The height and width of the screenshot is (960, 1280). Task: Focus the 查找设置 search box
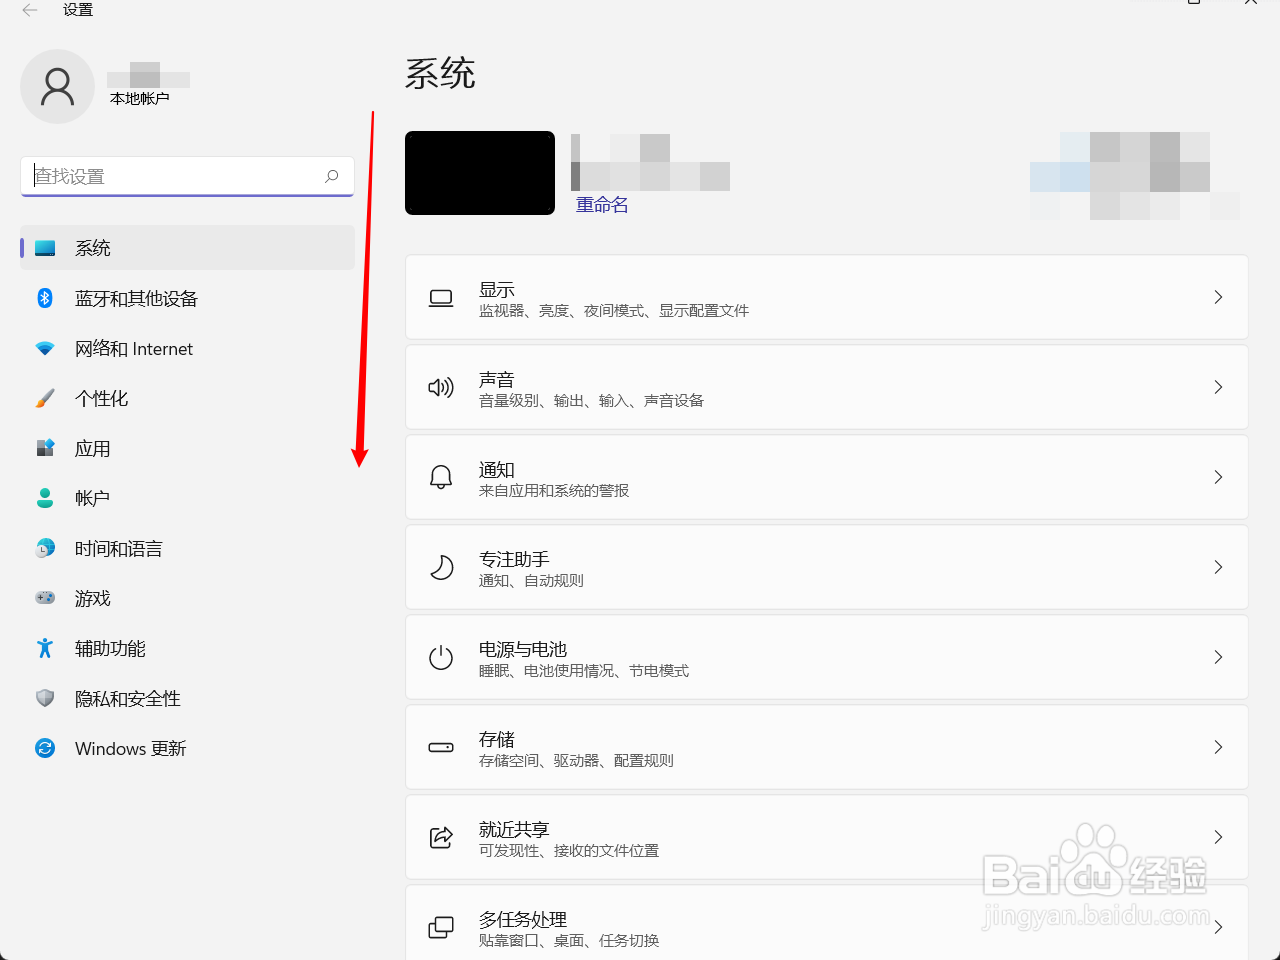pos(187,176)
